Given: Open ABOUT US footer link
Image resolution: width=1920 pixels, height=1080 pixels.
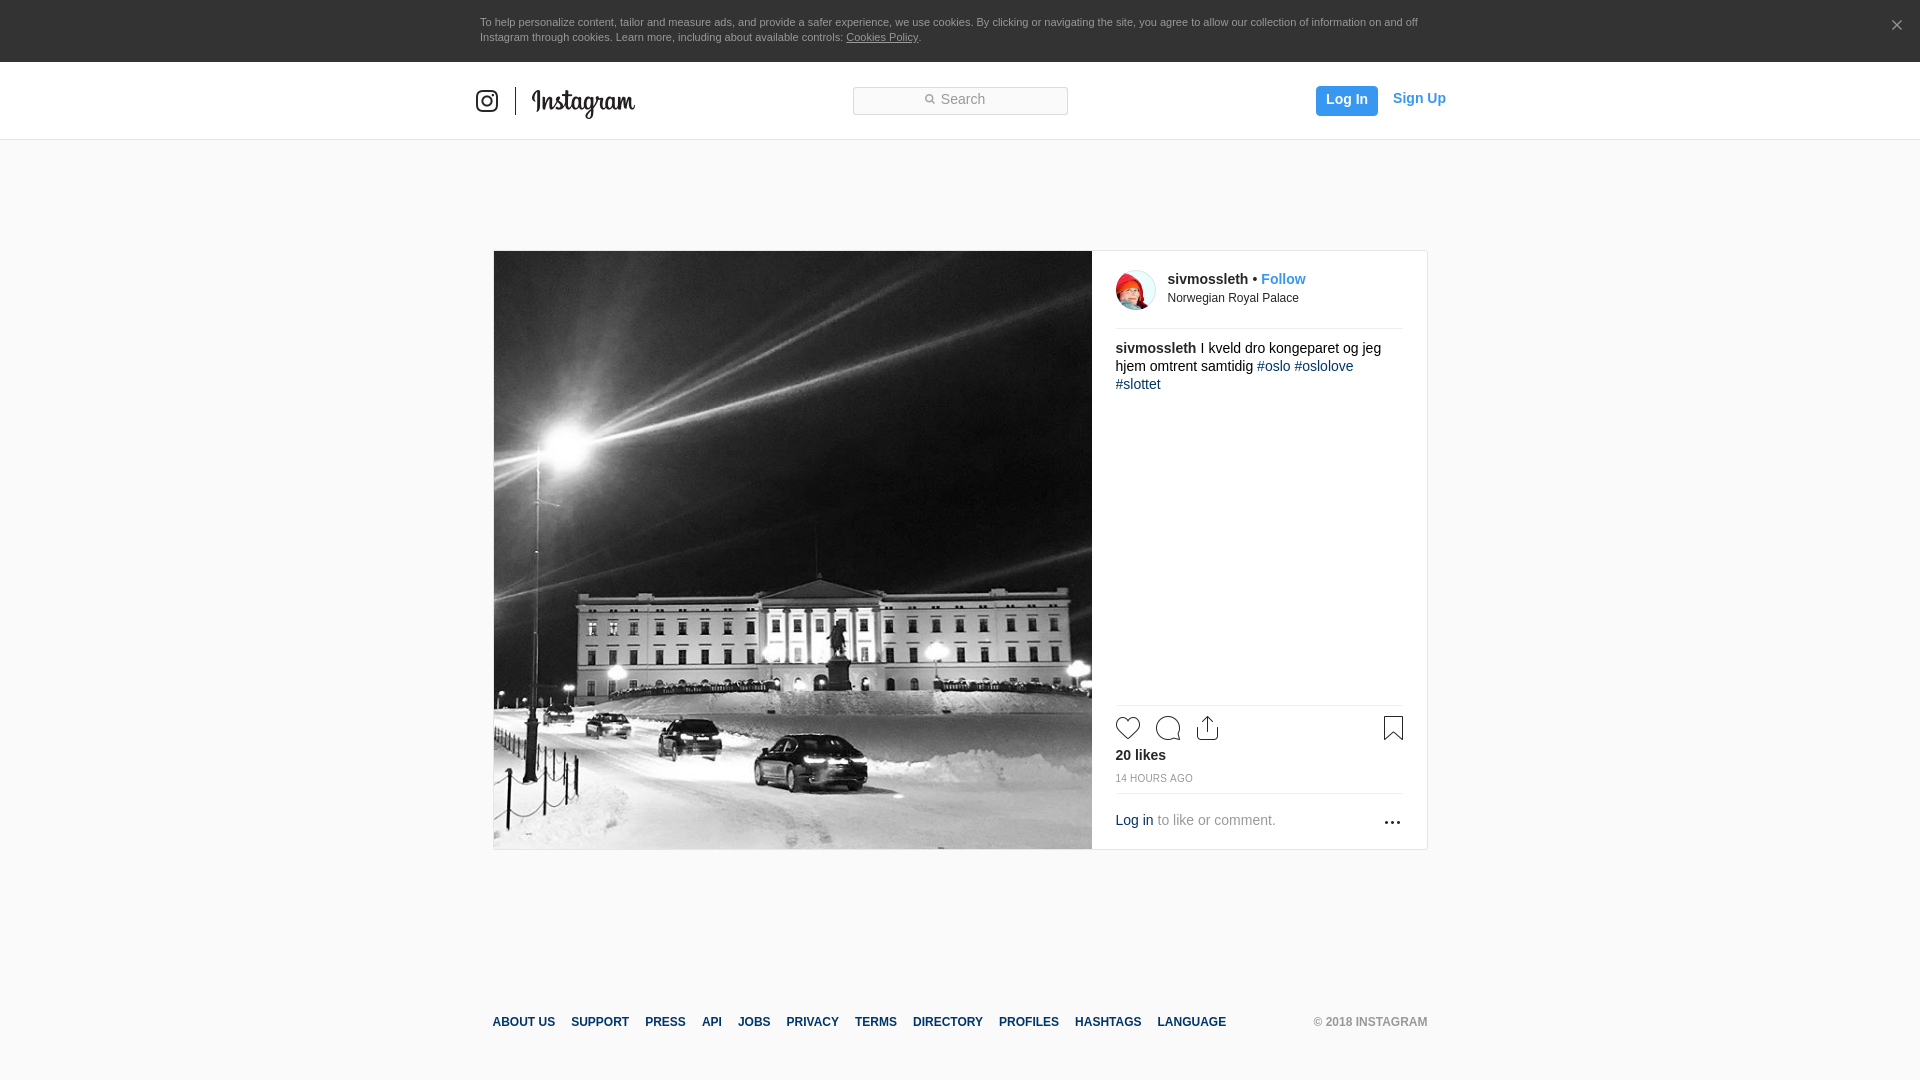Looking at the screenshot, I should (523, 1022).
